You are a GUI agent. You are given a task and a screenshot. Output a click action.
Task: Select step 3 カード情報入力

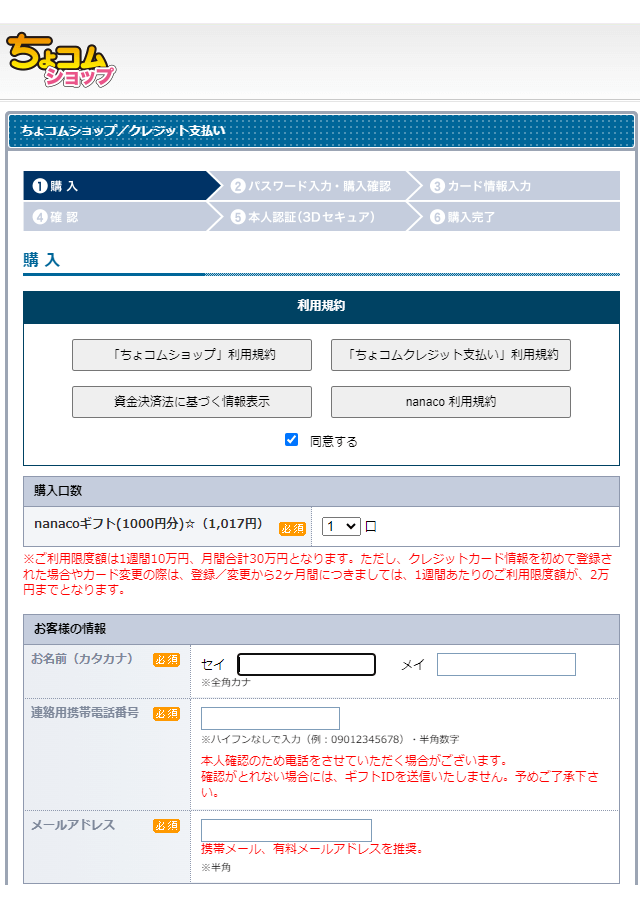coord(514,186)
